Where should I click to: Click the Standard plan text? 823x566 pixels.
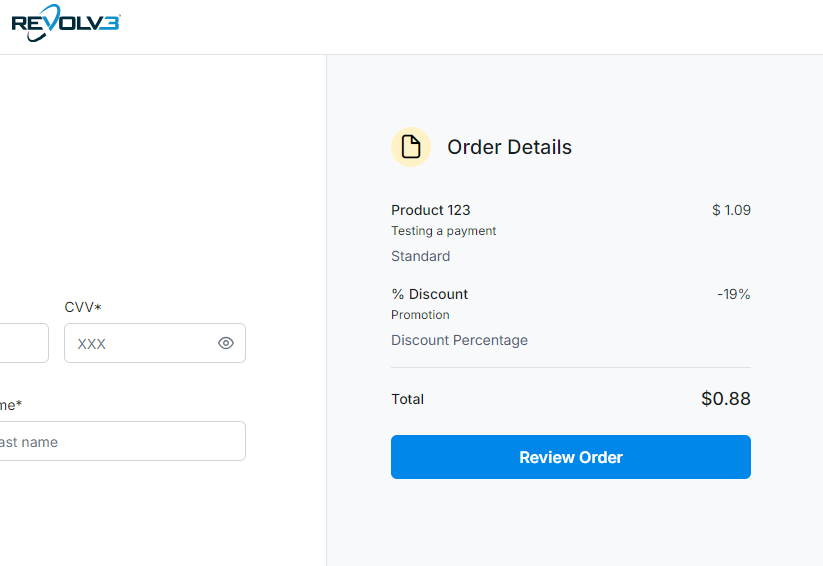420,256
